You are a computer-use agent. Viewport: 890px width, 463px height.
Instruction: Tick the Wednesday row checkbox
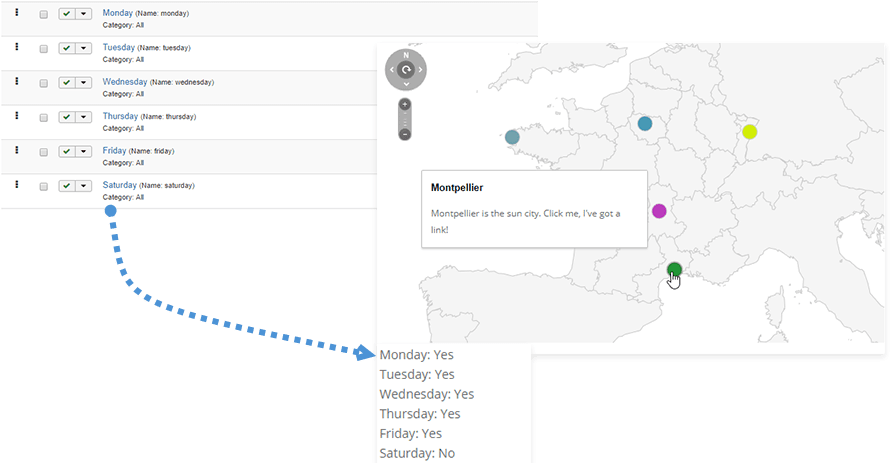(44, 83)
